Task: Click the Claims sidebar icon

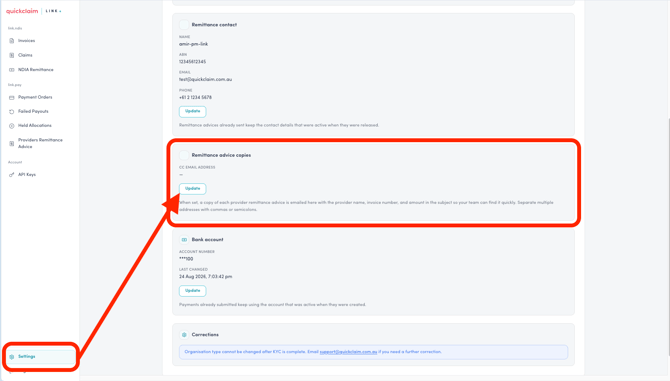Action: [x=12, y=55]
